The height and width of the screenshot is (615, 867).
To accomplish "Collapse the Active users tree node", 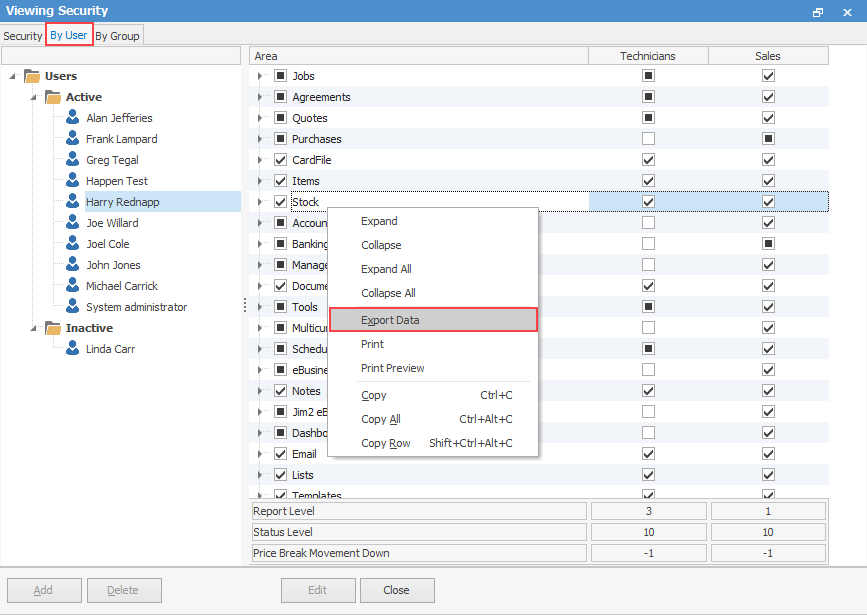I will [33, 97].
